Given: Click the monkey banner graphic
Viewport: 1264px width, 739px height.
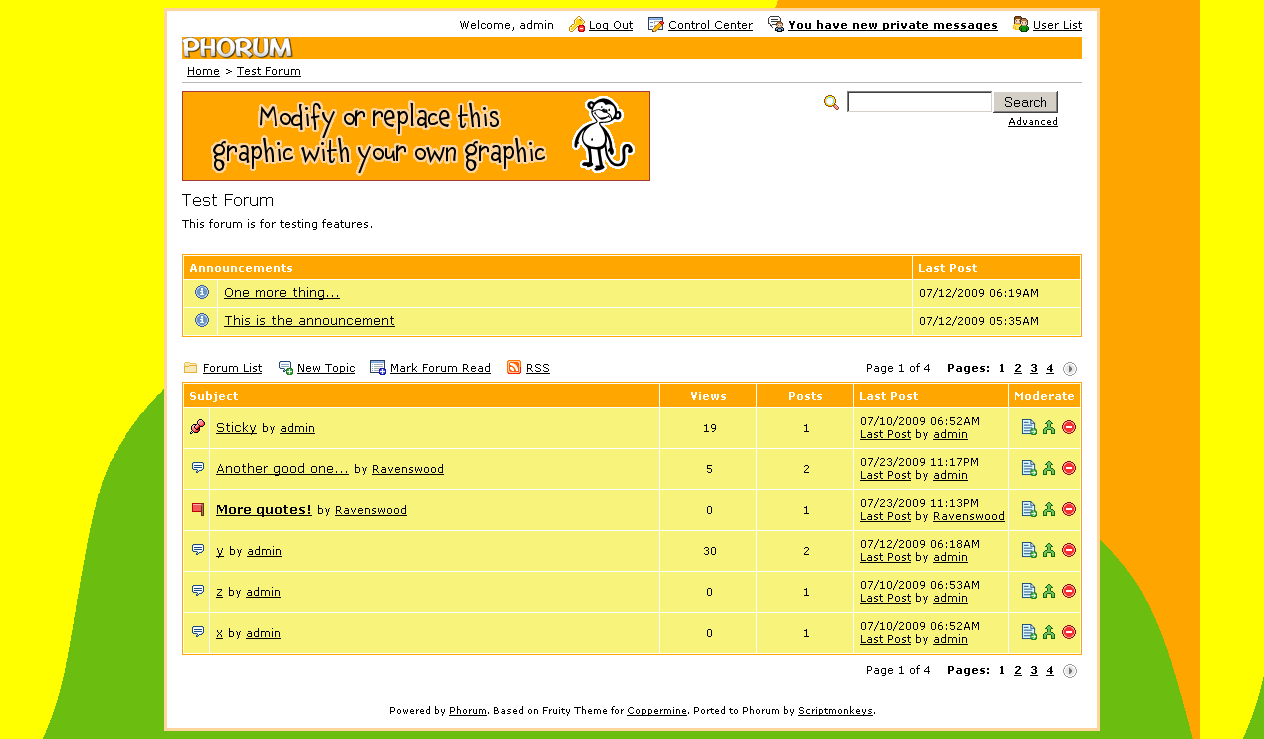Looking at the screenshot, I should point(416,136).
